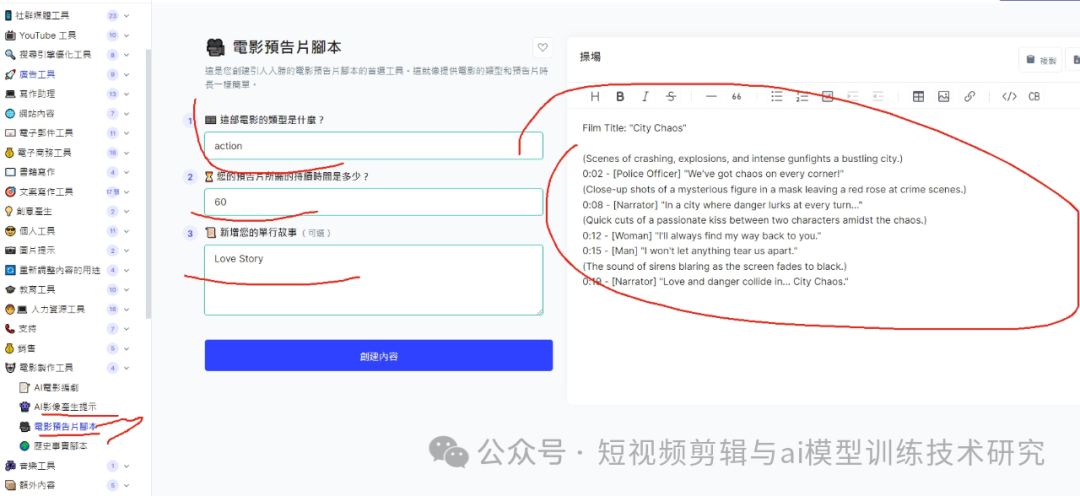Copy output with the 複製 button
The width and height of the screenshot is (1080, 496).
pos(1041,60)
